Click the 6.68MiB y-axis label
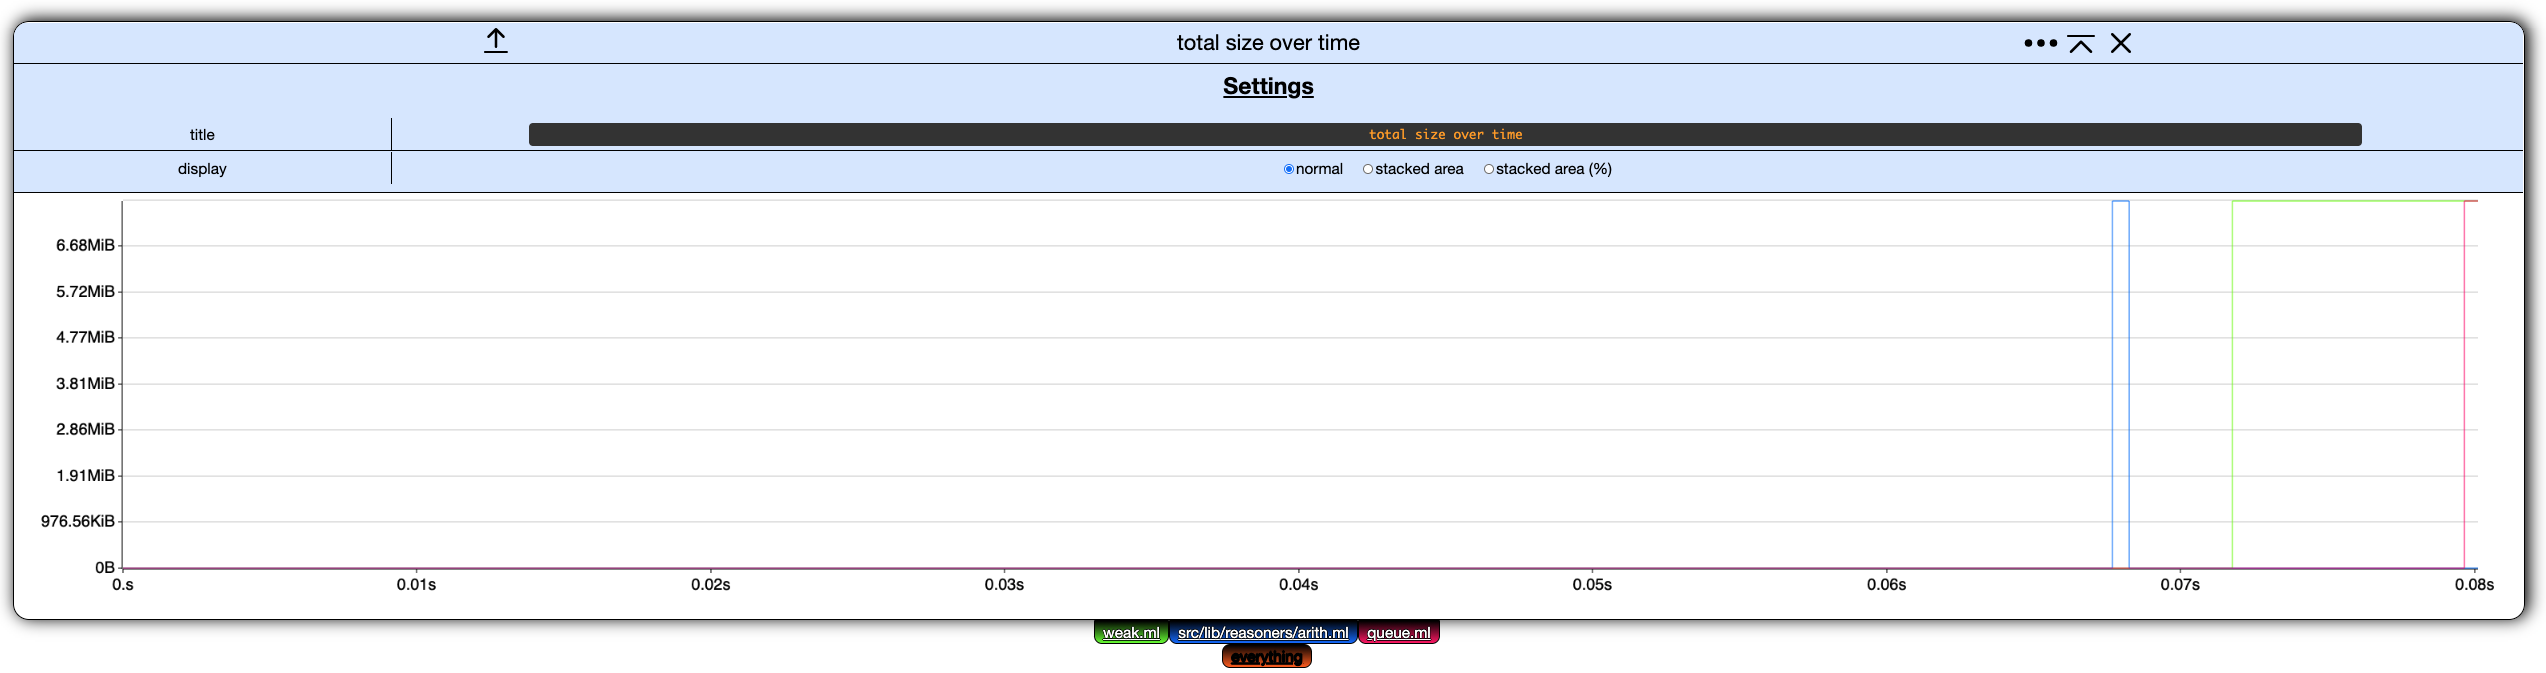The image size is (2546, 673). 85,246
